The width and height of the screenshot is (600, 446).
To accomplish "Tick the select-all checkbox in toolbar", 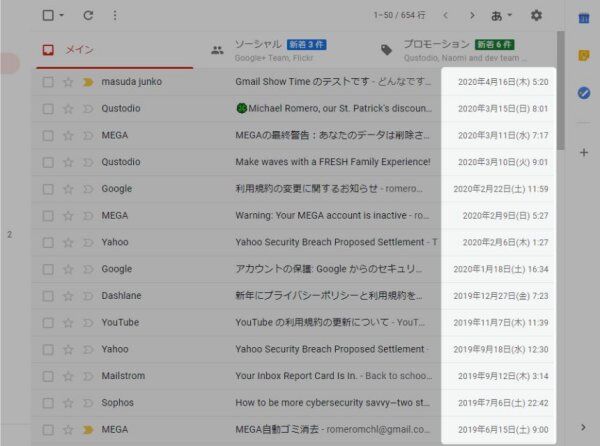I will pyautogui.click(x=48, y=15).
